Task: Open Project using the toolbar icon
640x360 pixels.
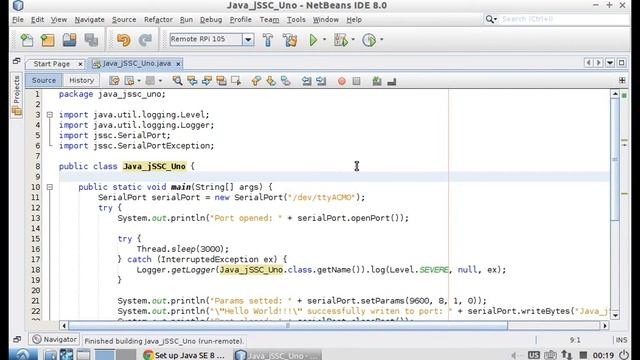Action: pyautogui.click(x=69, y=40)
